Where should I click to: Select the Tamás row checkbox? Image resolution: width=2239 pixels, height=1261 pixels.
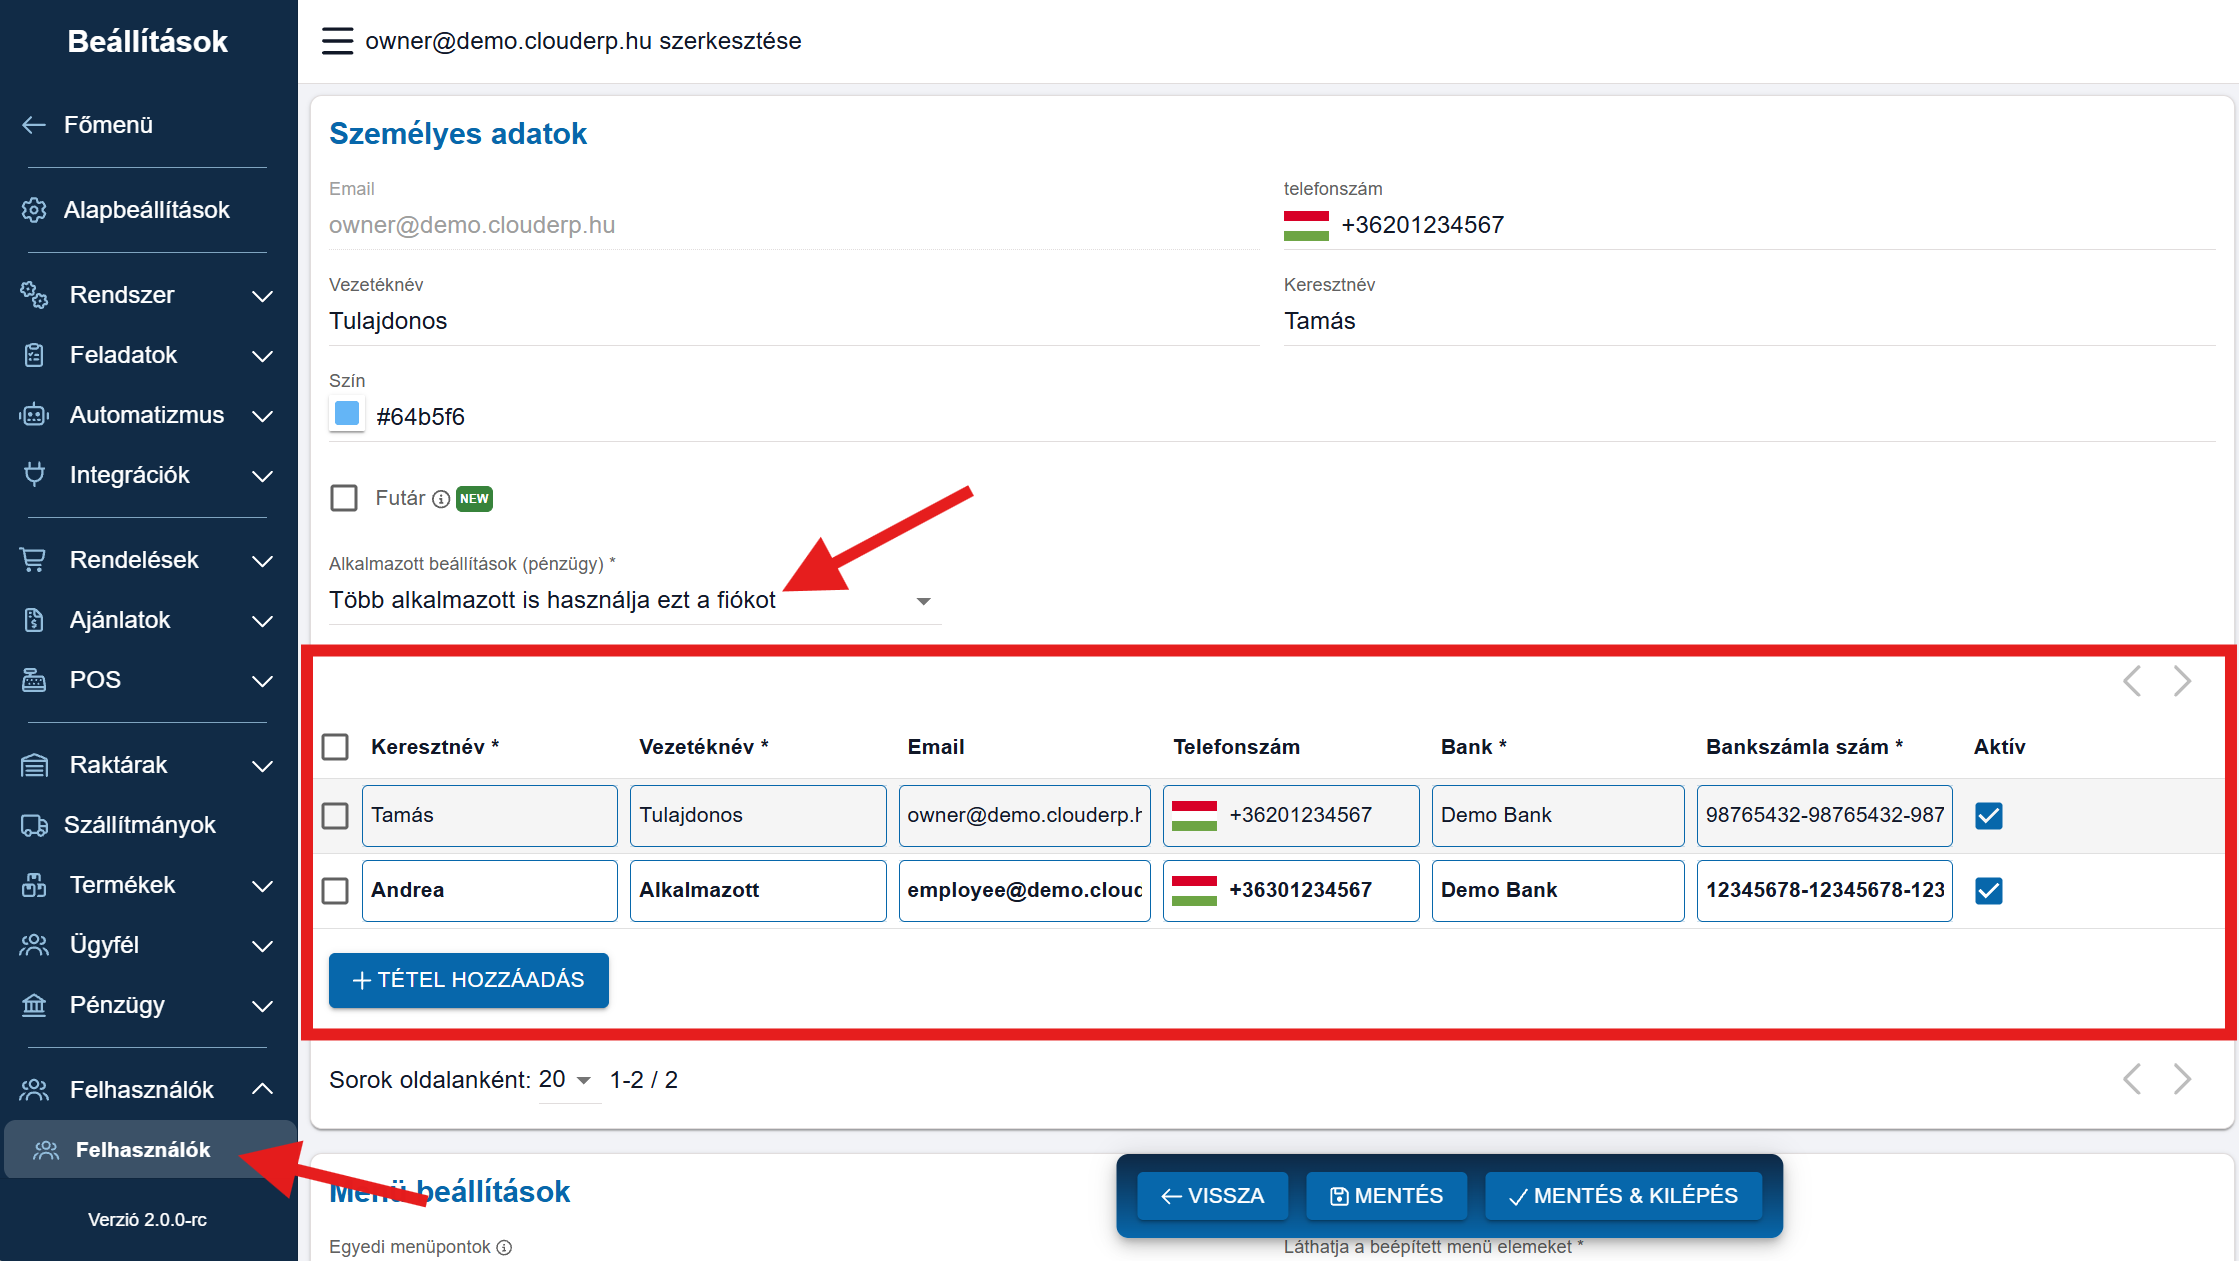point(335,816)
